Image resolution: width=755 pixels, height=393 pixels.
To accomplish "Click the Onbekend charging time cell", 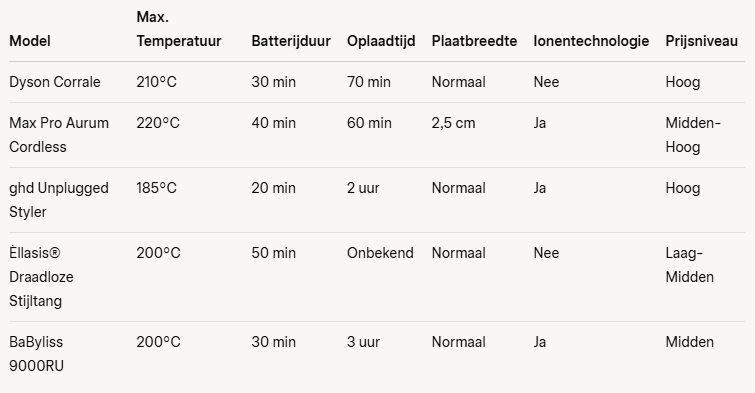I will click(x=380, y=253).
